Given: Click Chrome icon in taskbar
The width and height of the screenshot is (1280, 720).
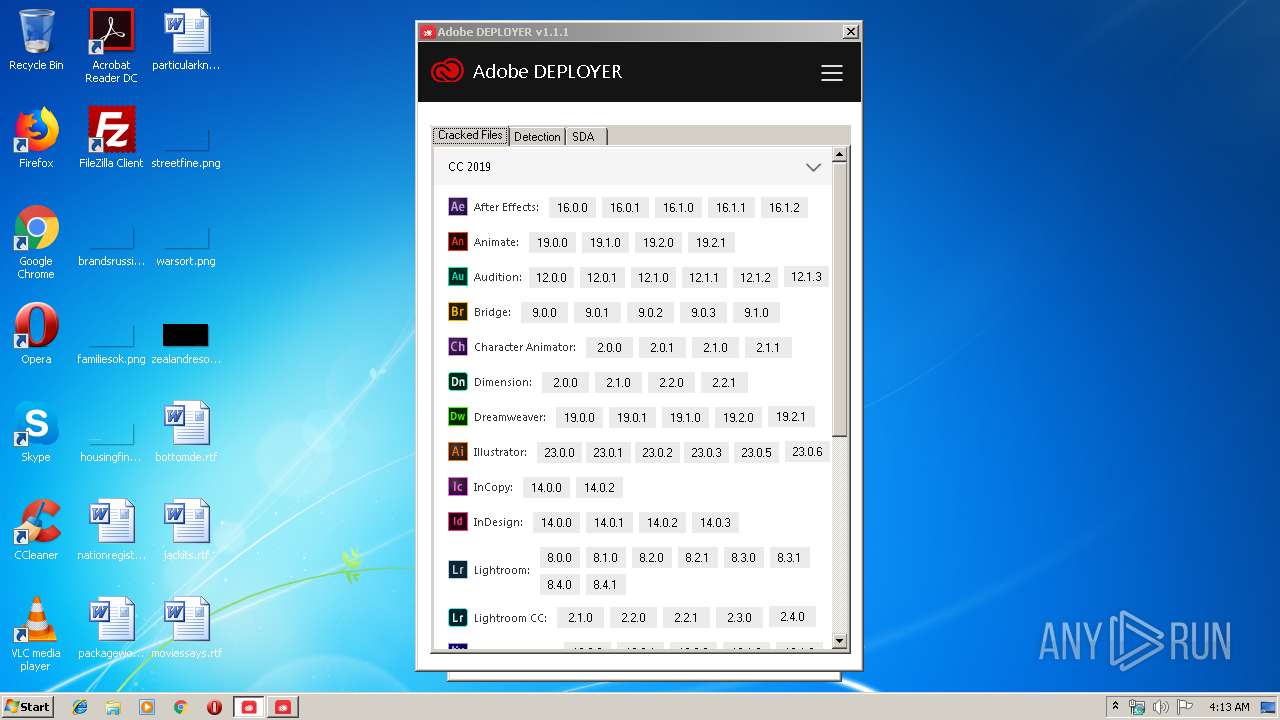Looking at the screenshot, I should pyautogui.click(x=180, y=707).
